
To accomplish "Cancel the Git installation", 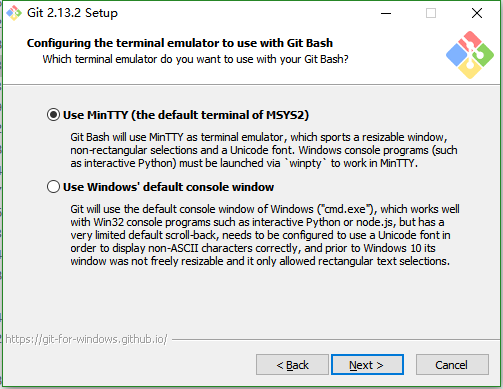I will click(x=452, y=365).
